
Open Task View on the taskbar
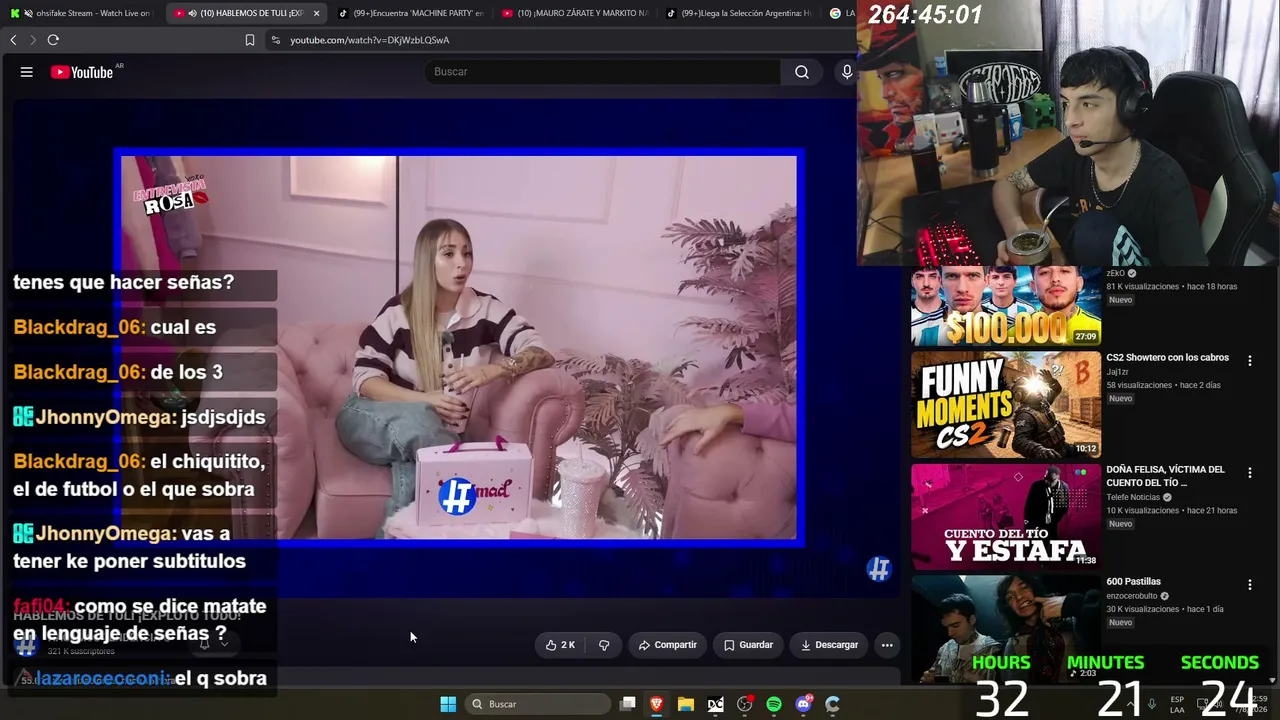point(628,704)
